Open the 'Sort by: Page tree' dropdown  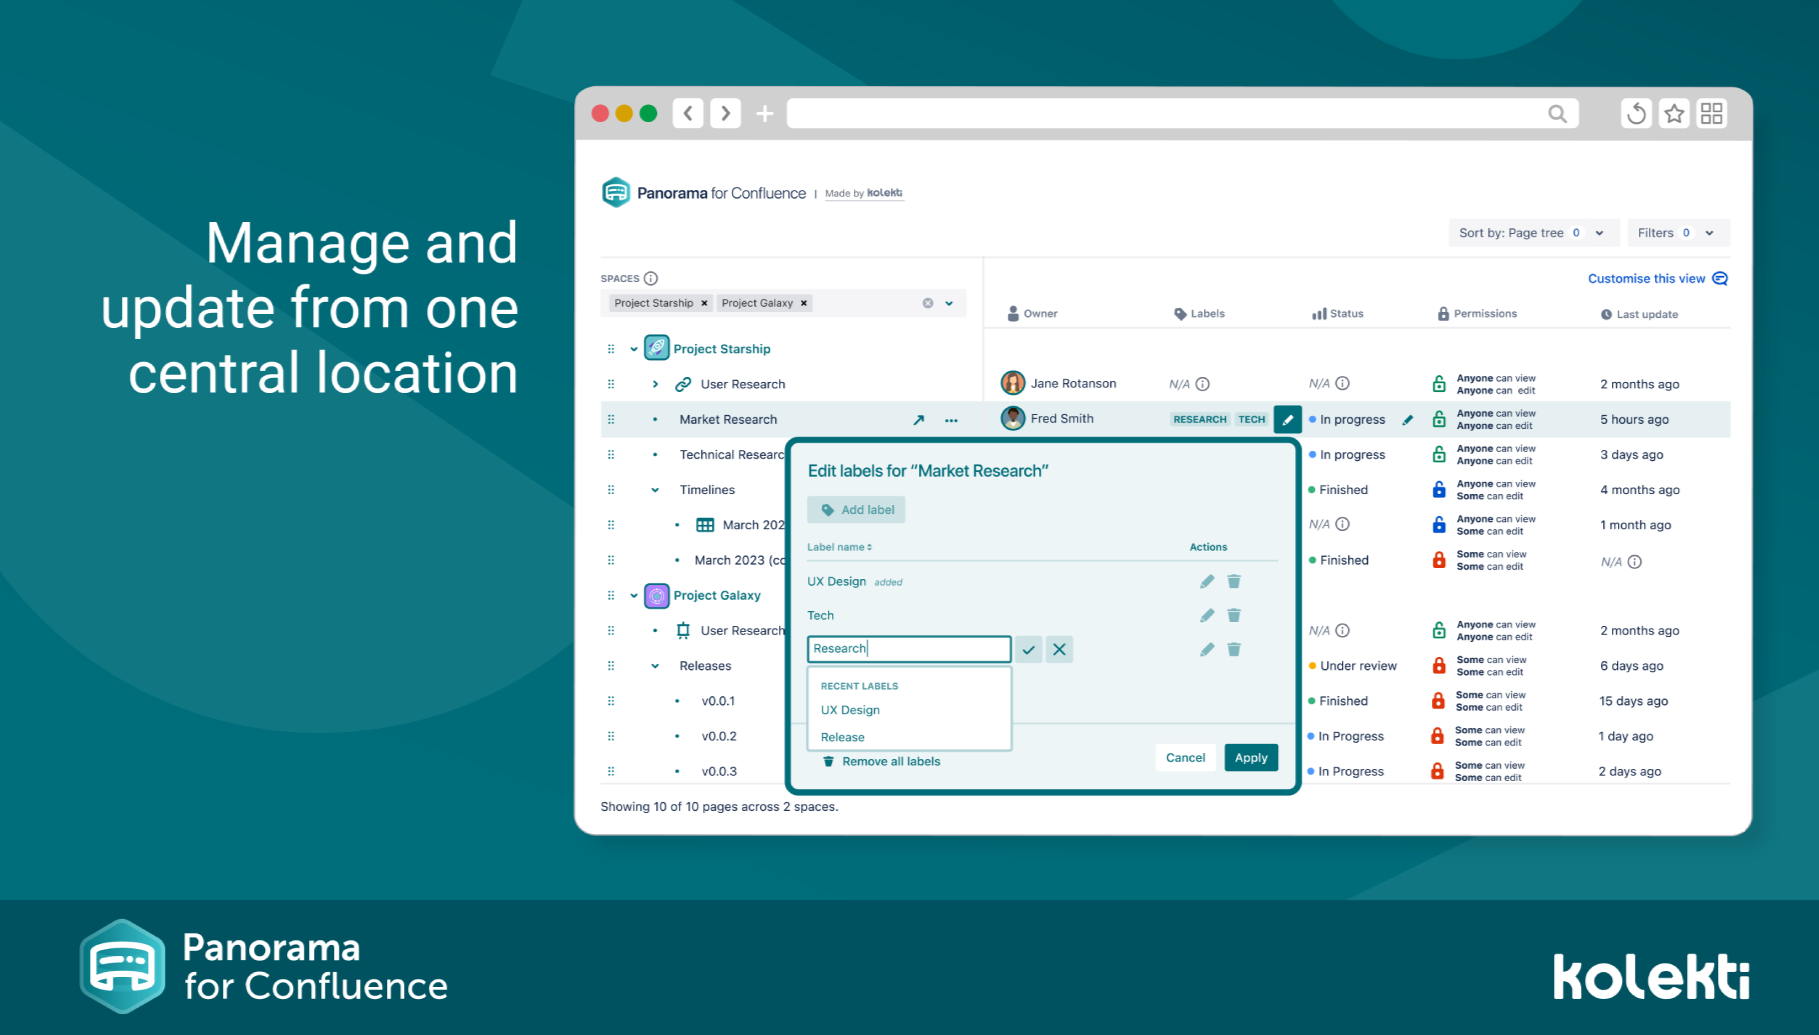click(x=1532, y=233)
